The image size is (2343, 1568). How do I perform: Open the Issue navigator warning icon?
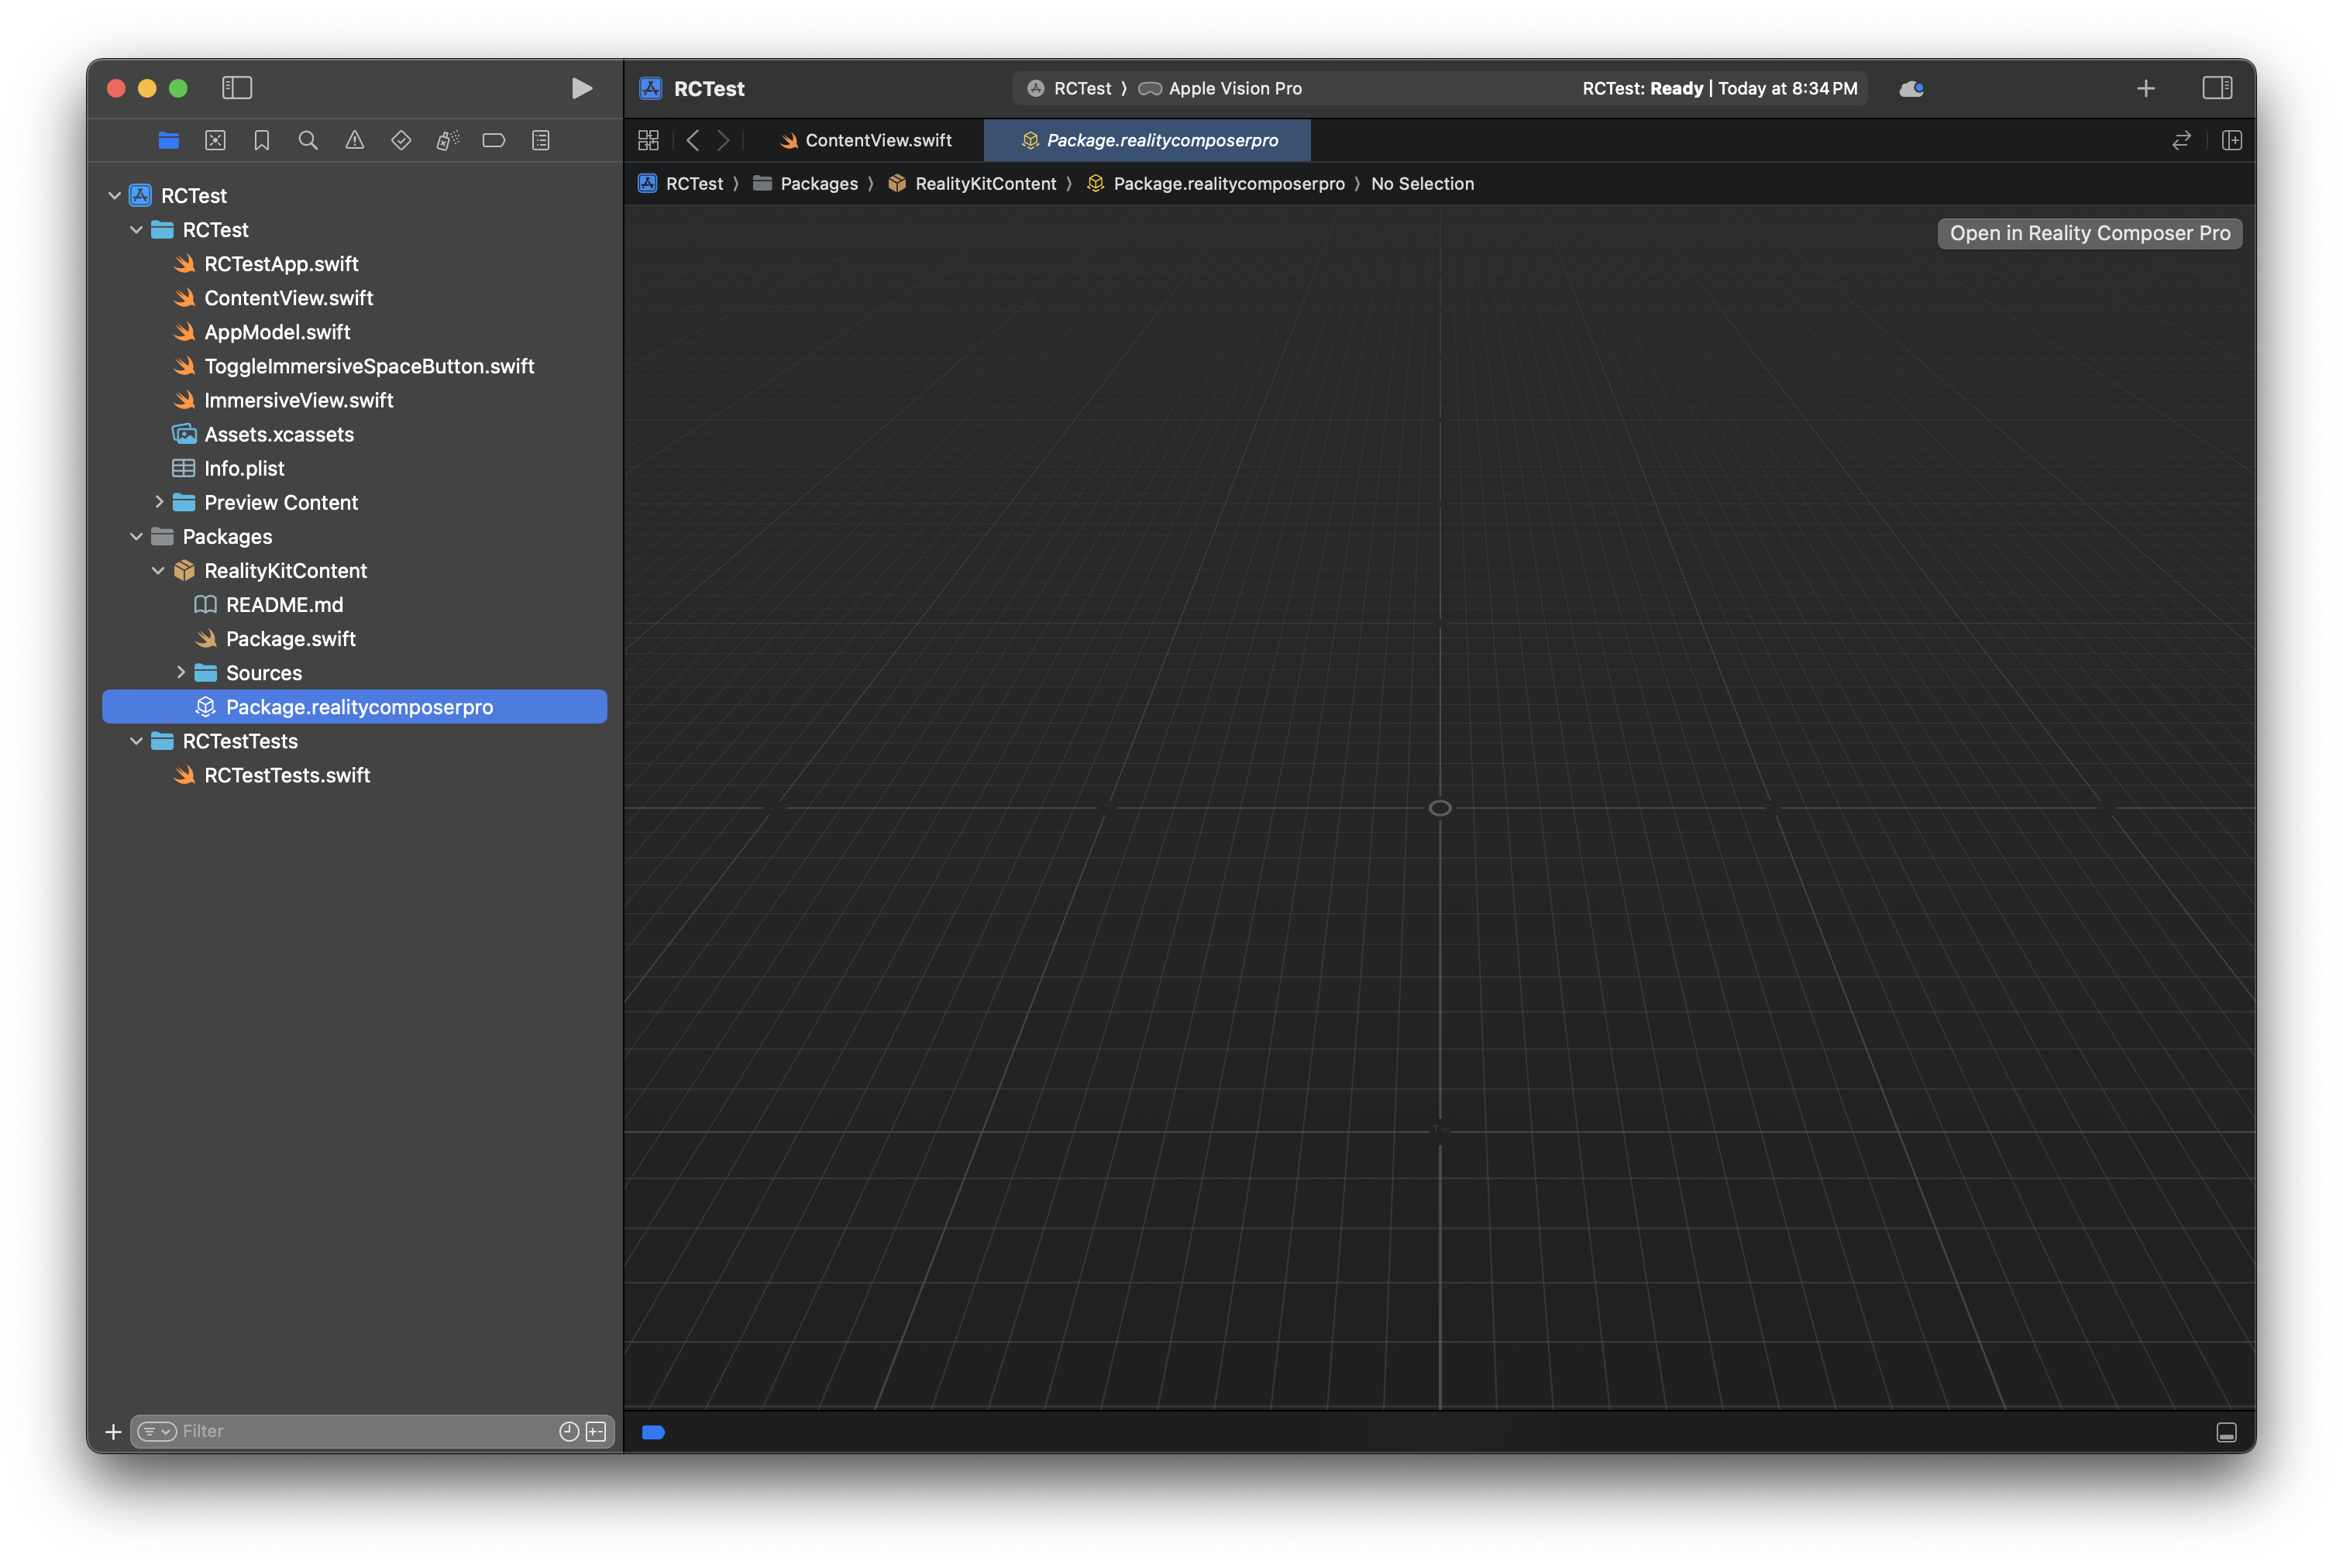click(x=355, y=141)
